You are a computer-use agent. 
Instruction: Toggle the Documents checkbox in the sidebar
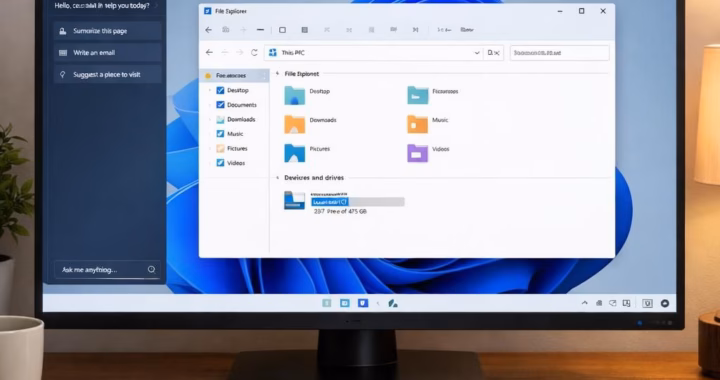(220, 105)
